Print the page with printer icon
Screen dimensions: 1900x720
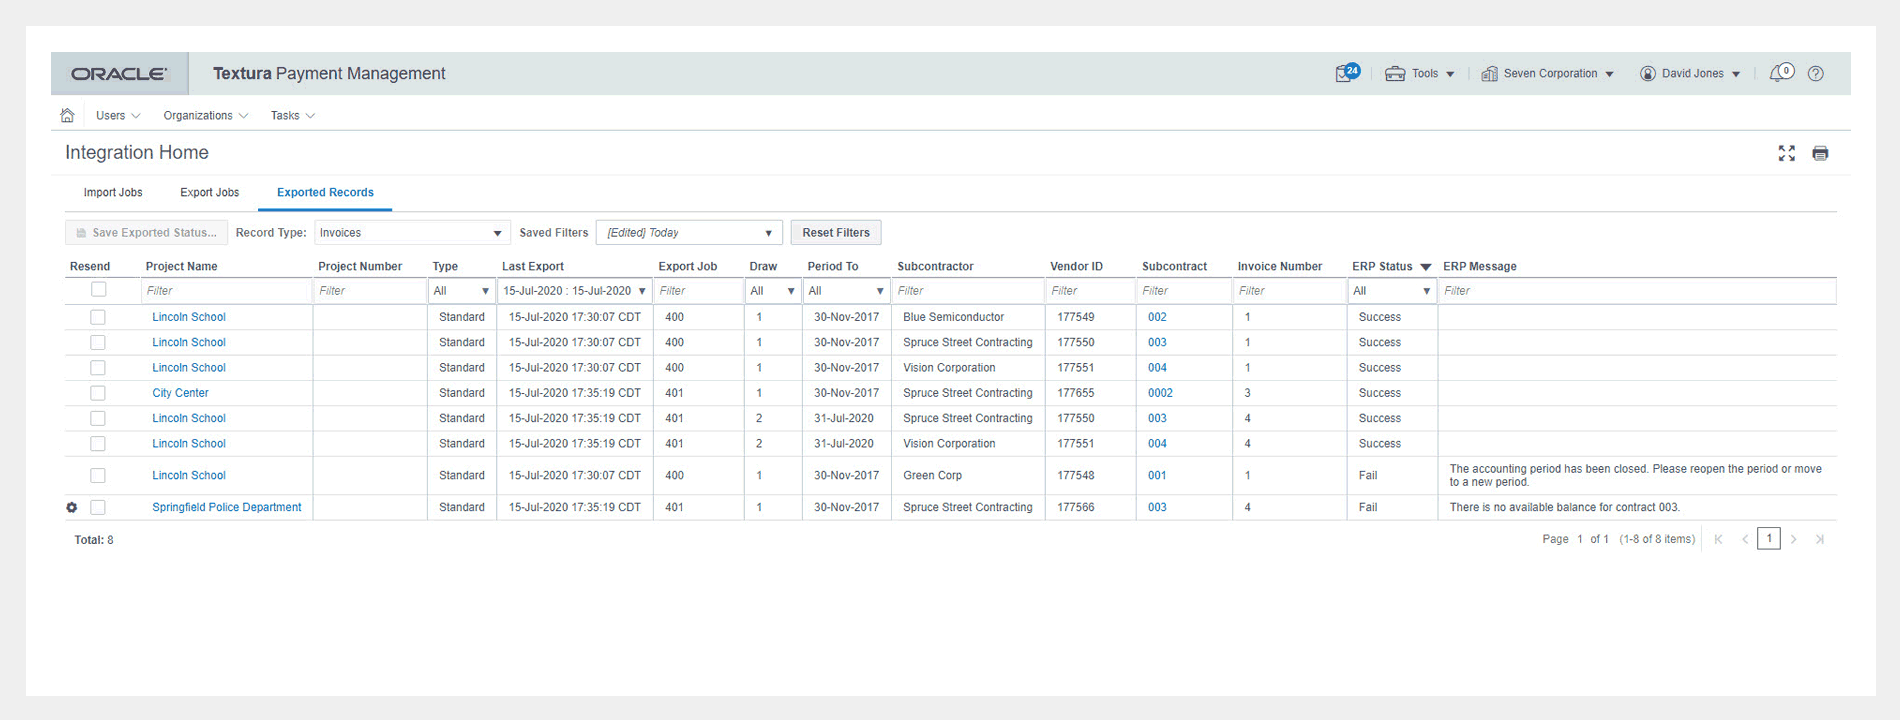pyautogui.click(x=1820, y=153)
